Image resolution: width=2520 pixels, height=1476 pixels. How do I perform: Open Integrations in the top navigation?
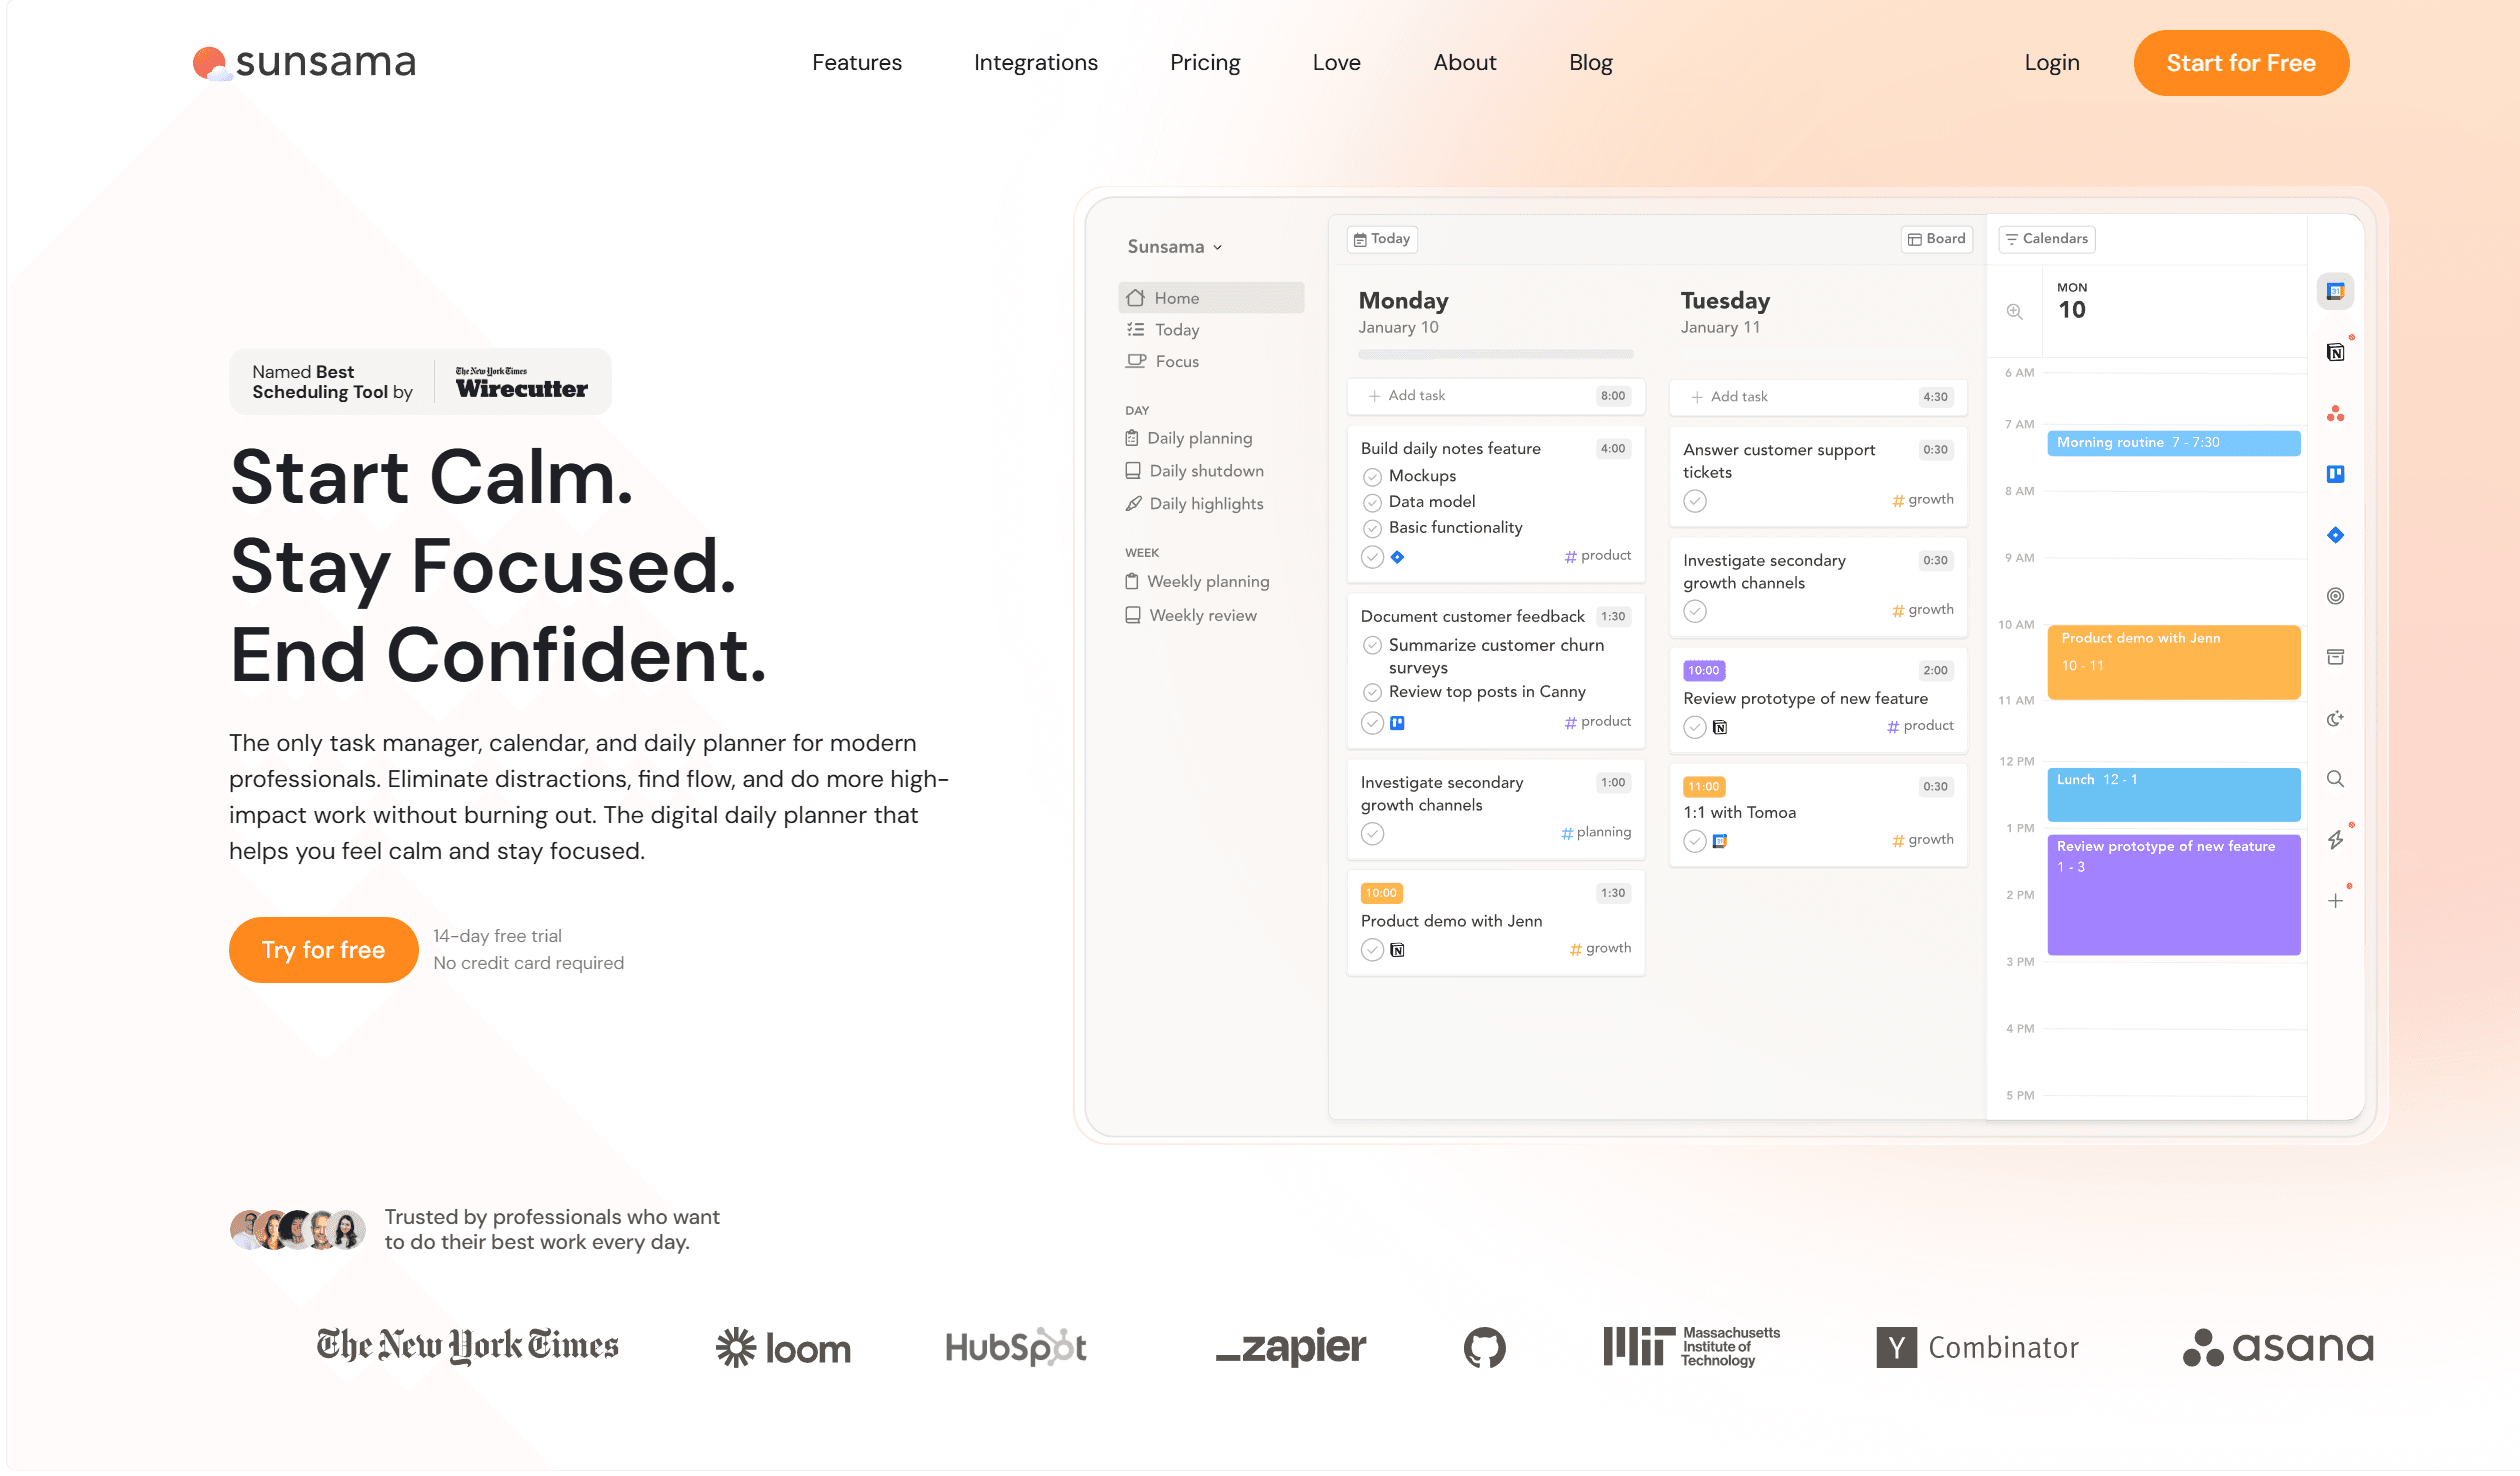[x=1035, y=63]
